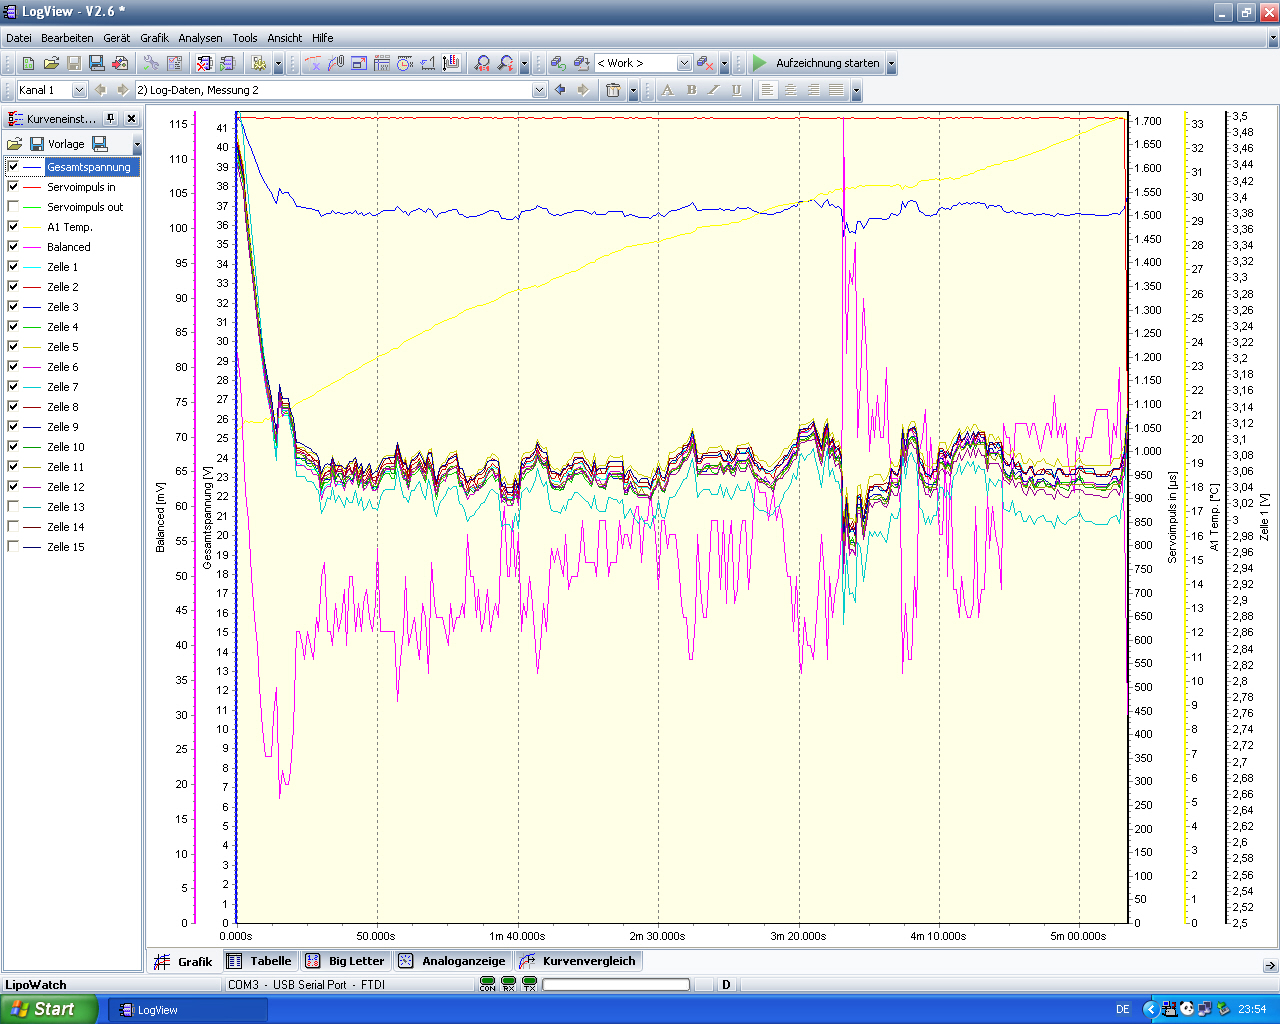Viewport: 1280px width, 1024px height.
Task: Click the new file icon
Action: pyautogui.click(x=28, y=63)
